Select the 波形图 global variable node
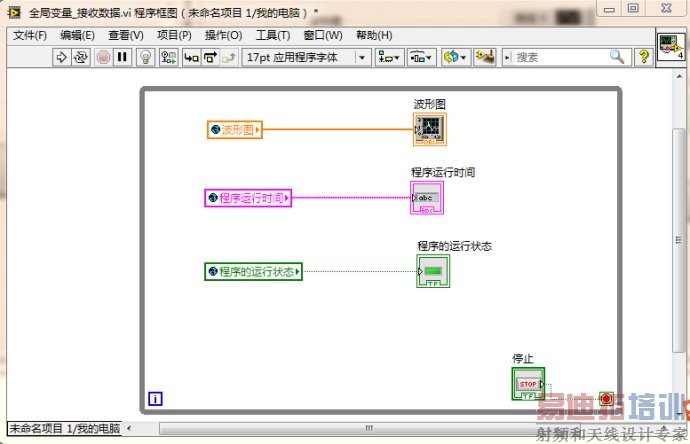This screenshot has height=444, width=690. pyautogui.click(x=235, y=130)
